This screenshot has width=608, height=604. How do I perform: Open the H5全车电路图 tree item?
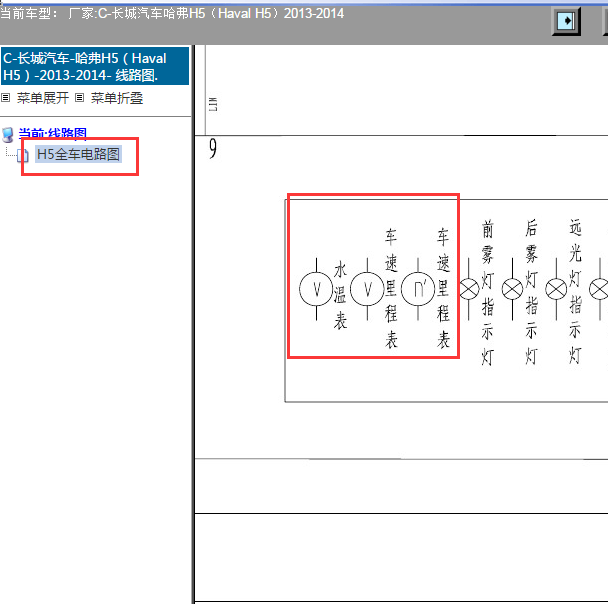coord(78,154)
